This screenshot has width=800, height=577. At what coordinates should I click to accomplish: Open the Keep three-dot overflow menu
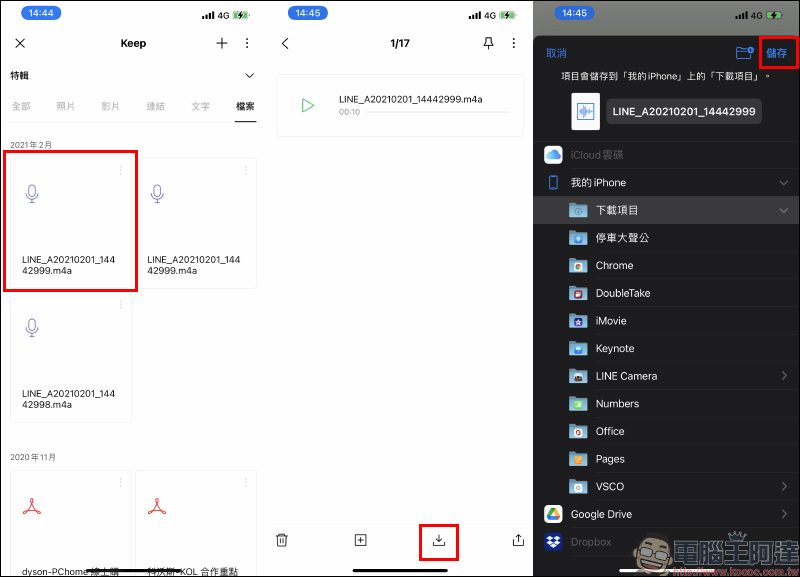(247, 43)
